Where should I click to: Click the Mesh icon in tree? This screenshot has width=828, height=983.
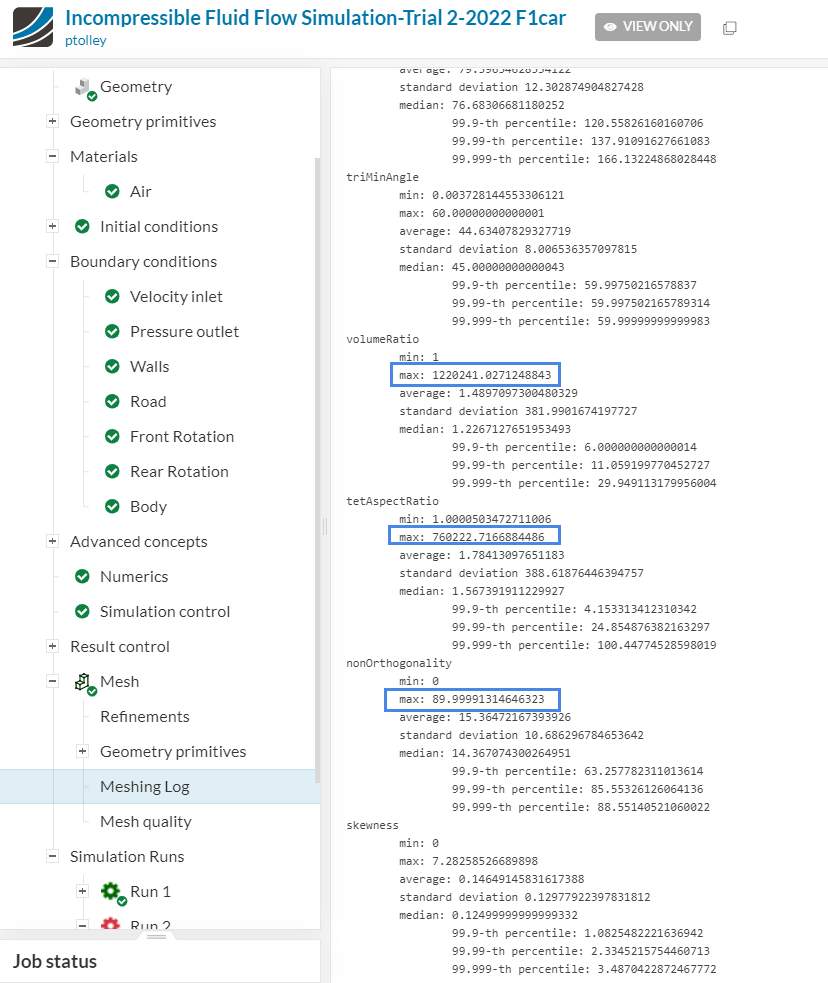[84, 682]
